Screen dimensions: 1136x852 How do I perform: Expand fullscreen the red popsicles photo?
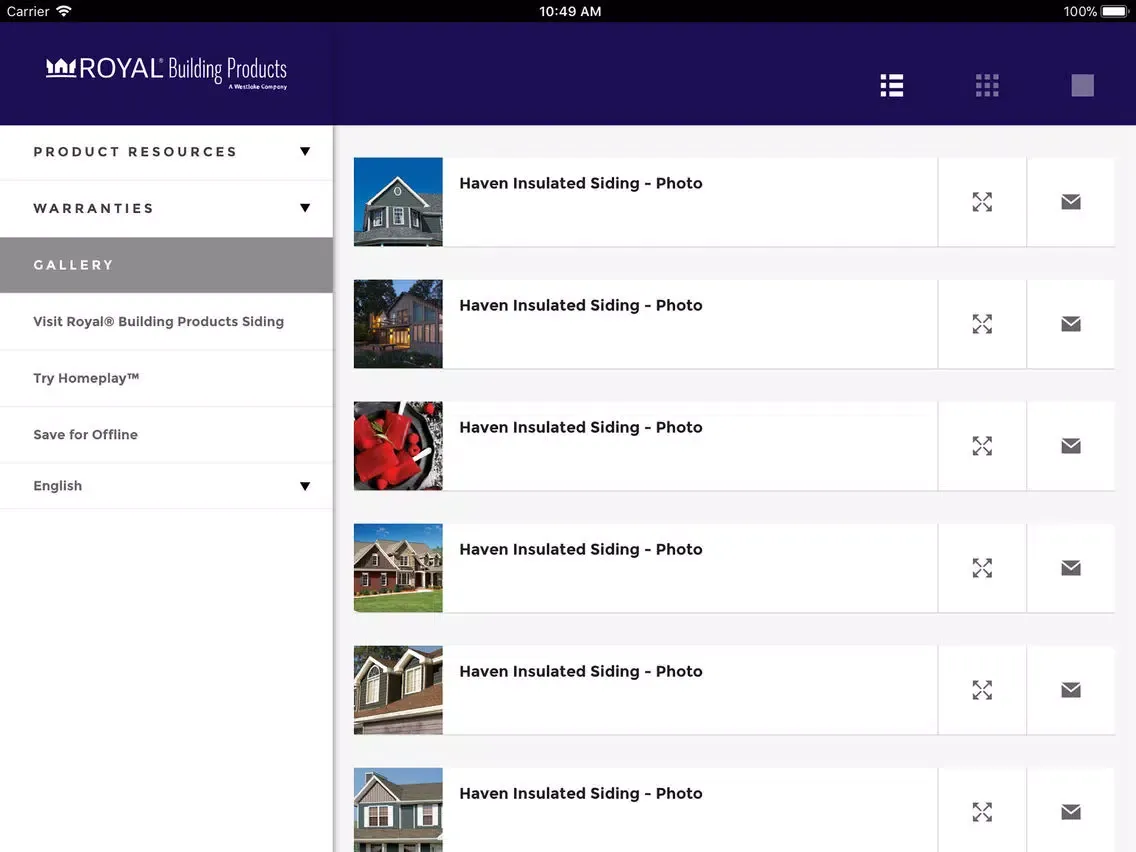click(x=982, y=446)
